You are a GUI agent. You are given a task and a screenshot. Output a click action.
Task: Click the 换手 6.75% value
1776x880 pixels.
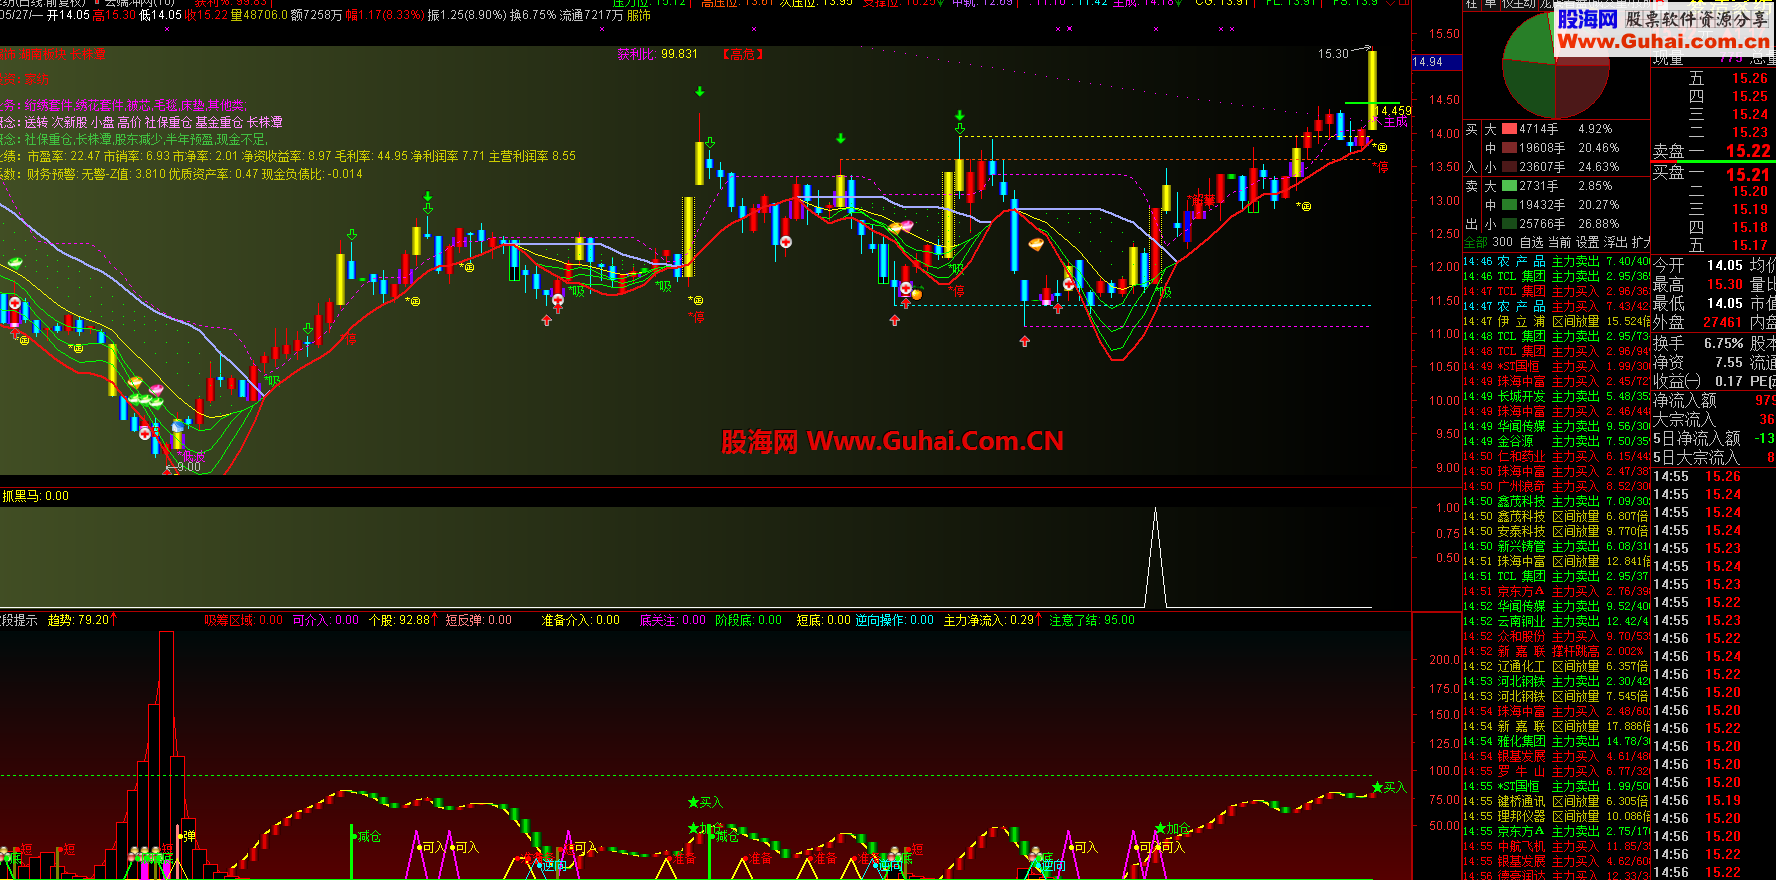(x=1724, y=343)
